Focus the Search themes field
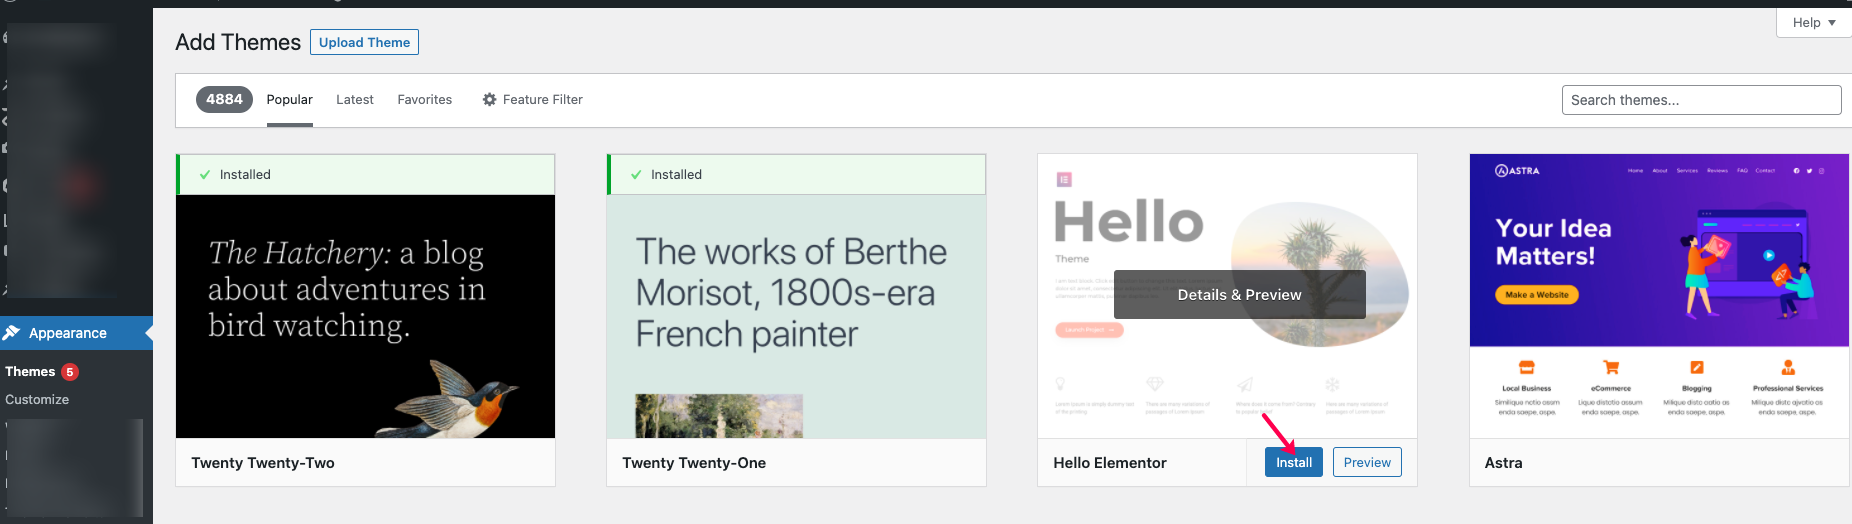1852x524 pixels. tap(1701, 100)
